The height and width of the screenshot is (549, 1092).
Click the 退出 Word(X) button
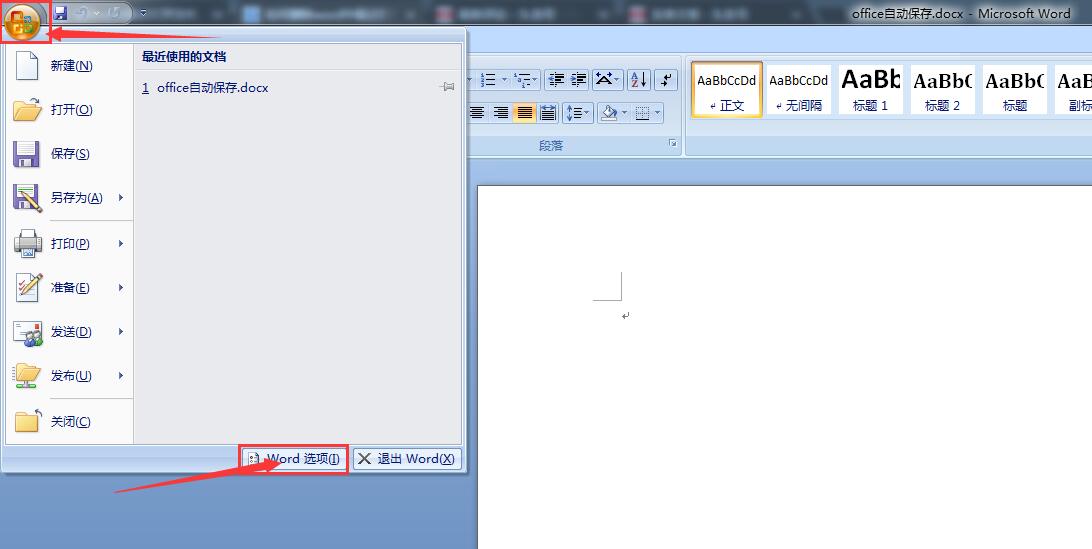[407, 459]
